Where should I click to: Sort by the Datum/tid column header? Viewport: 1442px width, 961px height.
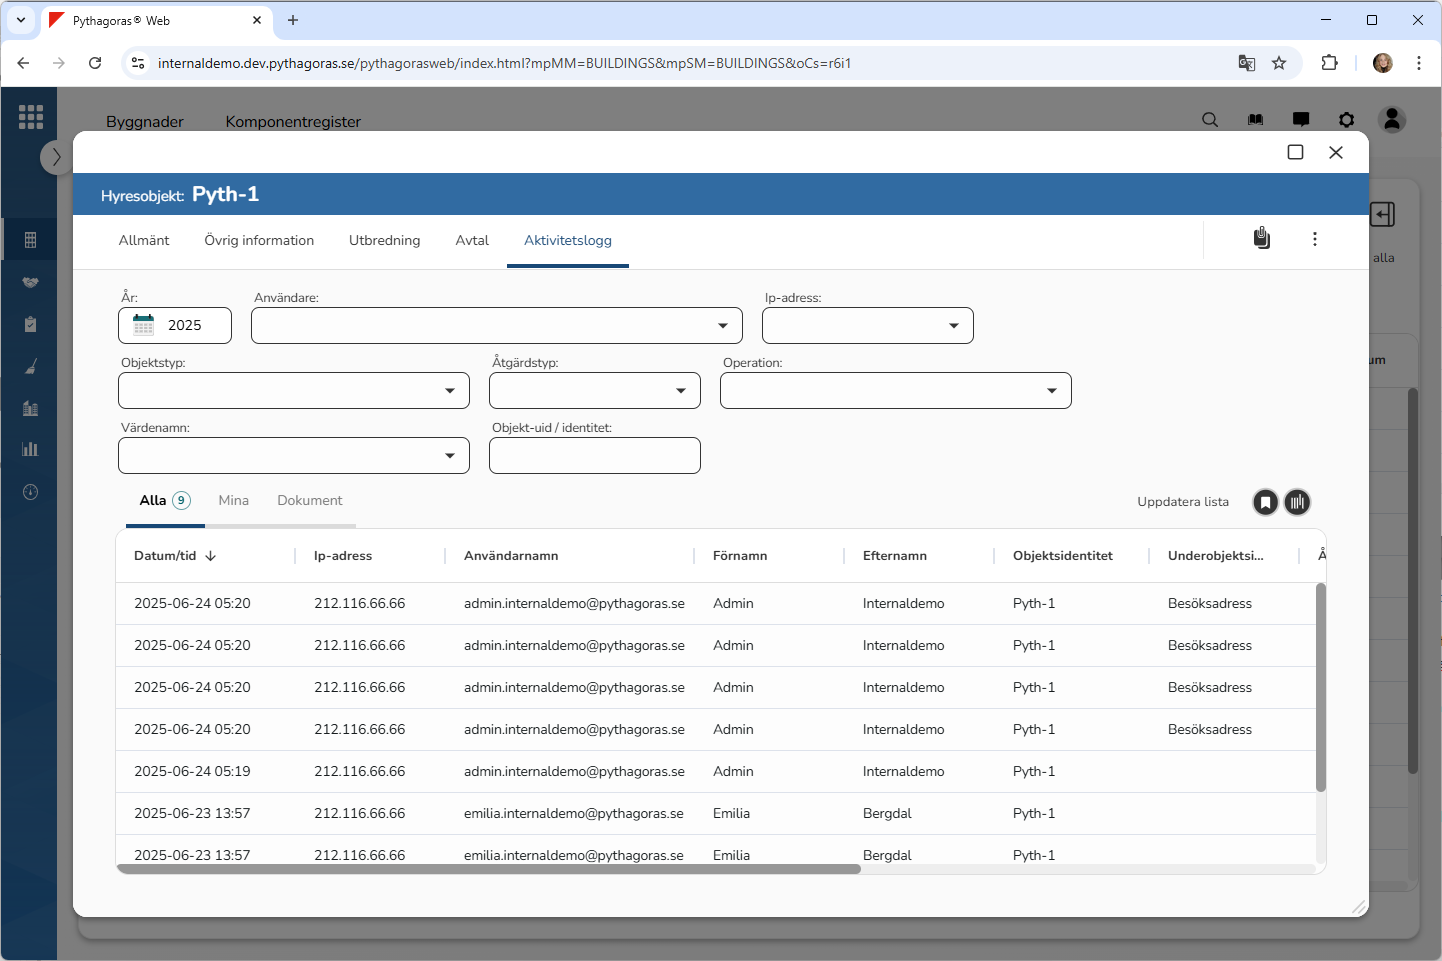click(x=165, y=556)
